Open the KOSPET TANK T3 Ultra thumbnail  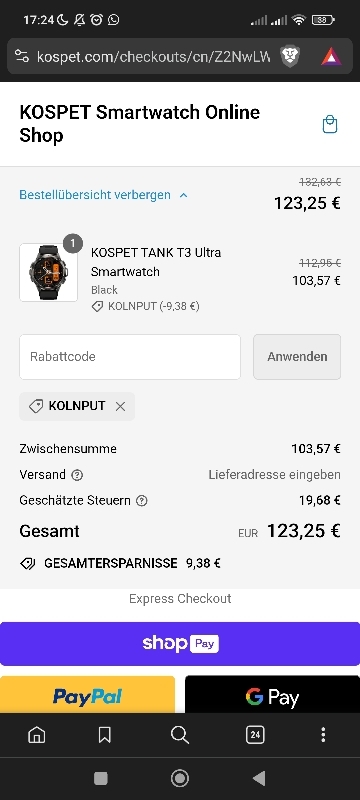coord(48,272)
